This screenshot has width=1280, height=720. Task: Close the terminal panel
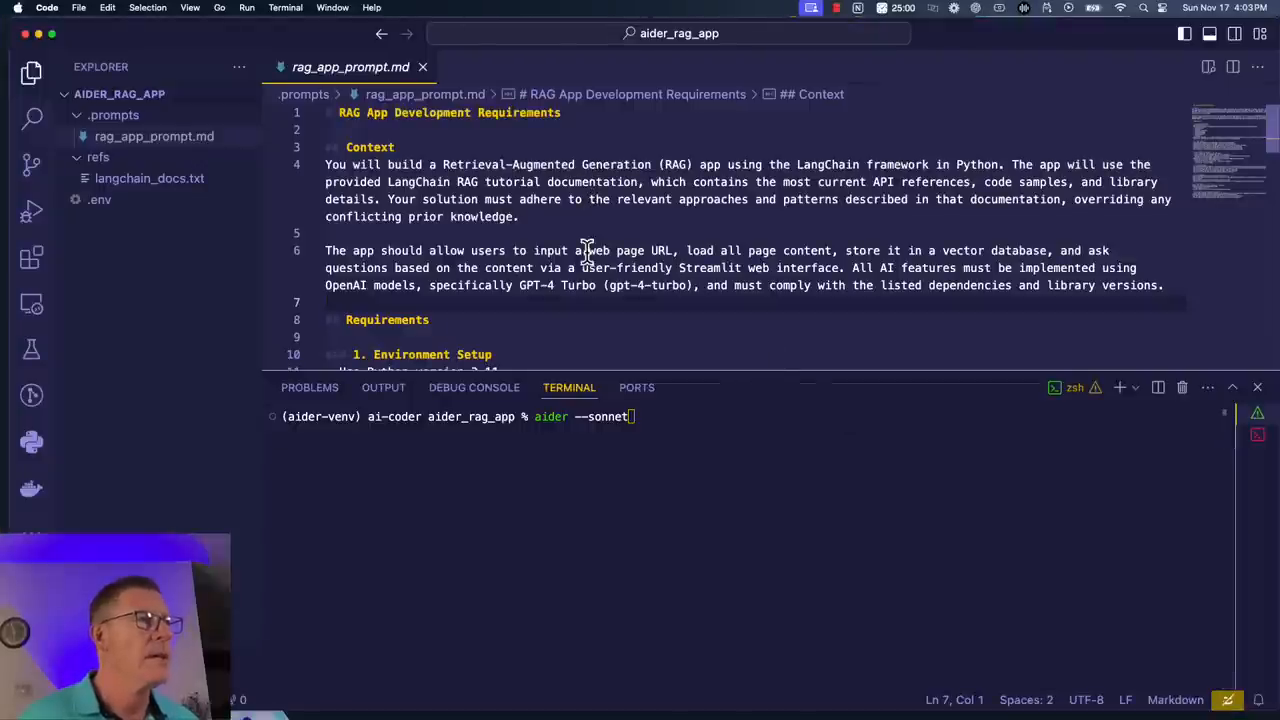[x=1257, y=387]
